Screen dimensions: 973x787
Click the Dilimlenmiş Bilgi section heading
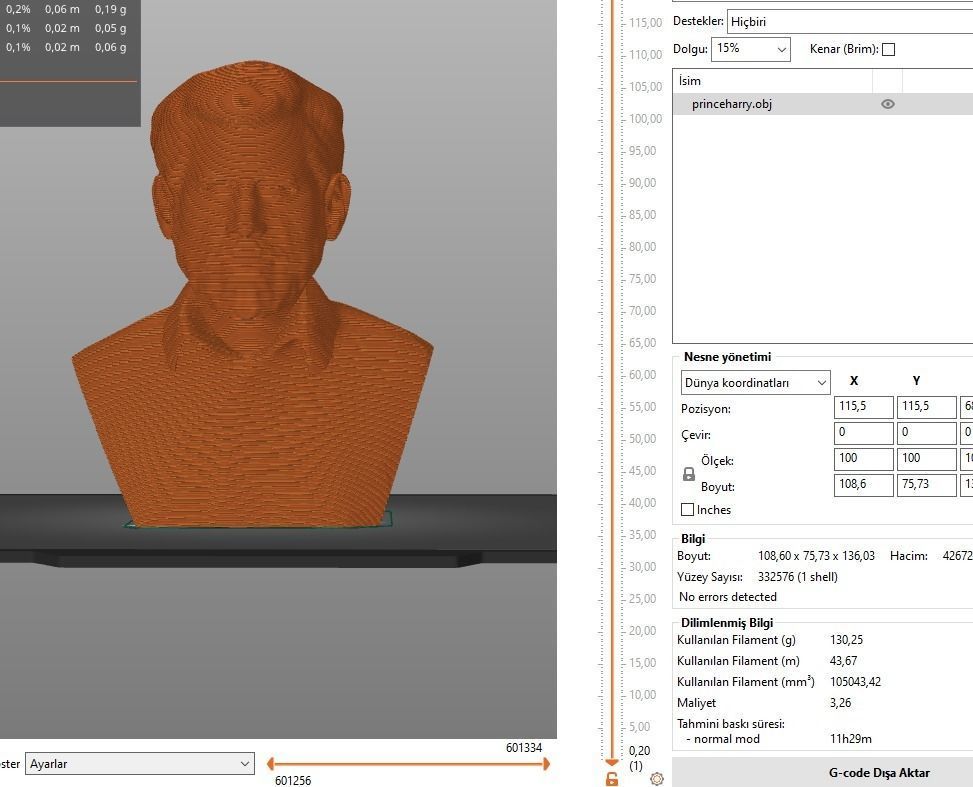[727, 623]
